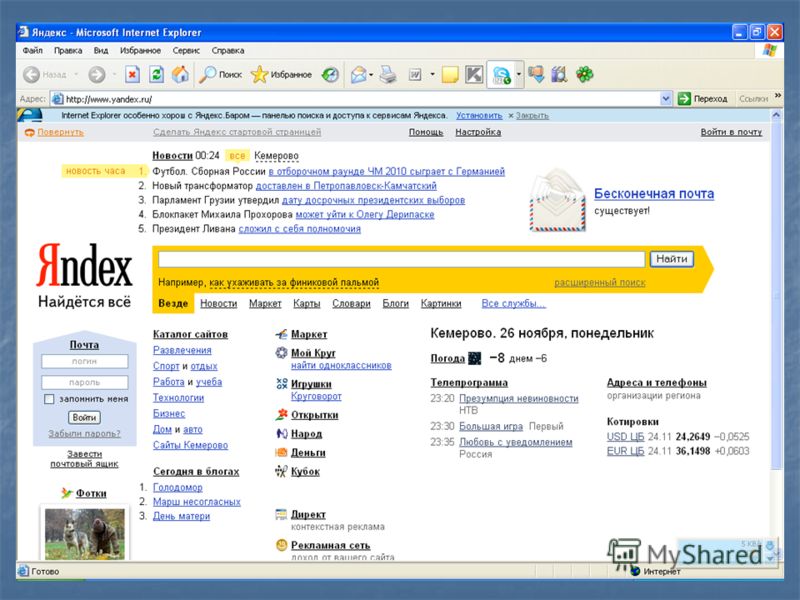Click the Установить link in info bar

point(479,115)
